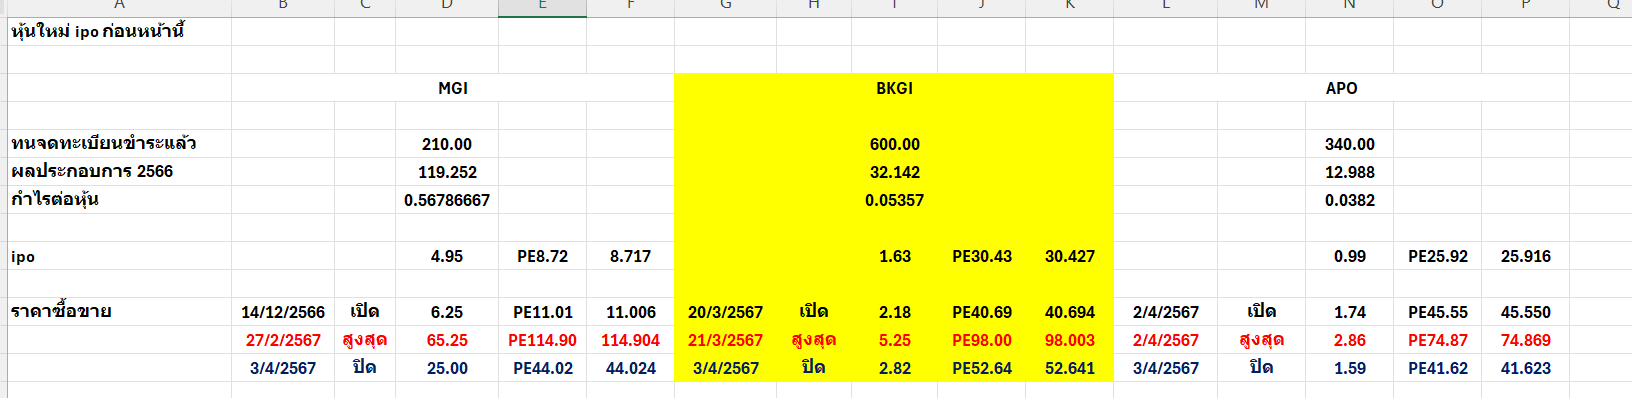Viewport: 1632px width, 398px height.
Task: Select the สูงสุด cell beside 27/2/2567
Action: click(x=365, y=340)
